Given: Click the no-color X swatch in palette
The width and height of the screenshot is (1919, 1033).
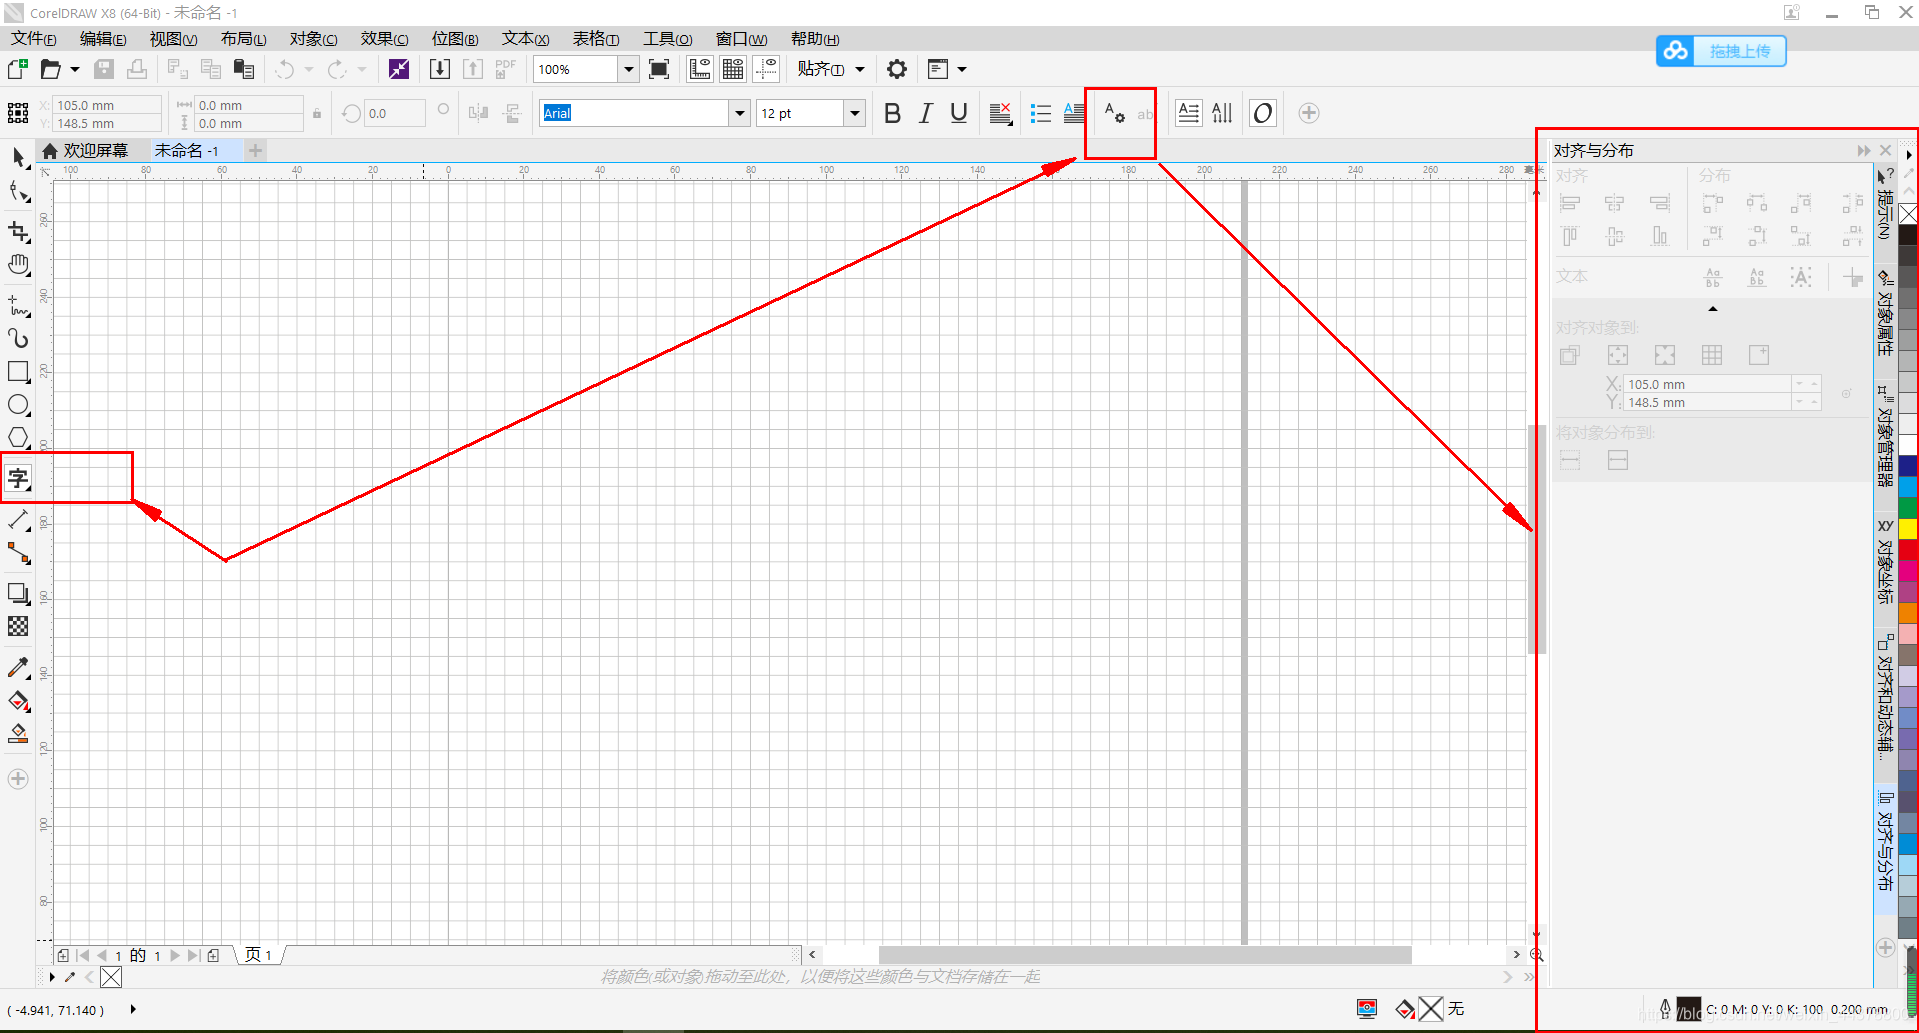Looking at the screenshot, I should coord(1908,214).
